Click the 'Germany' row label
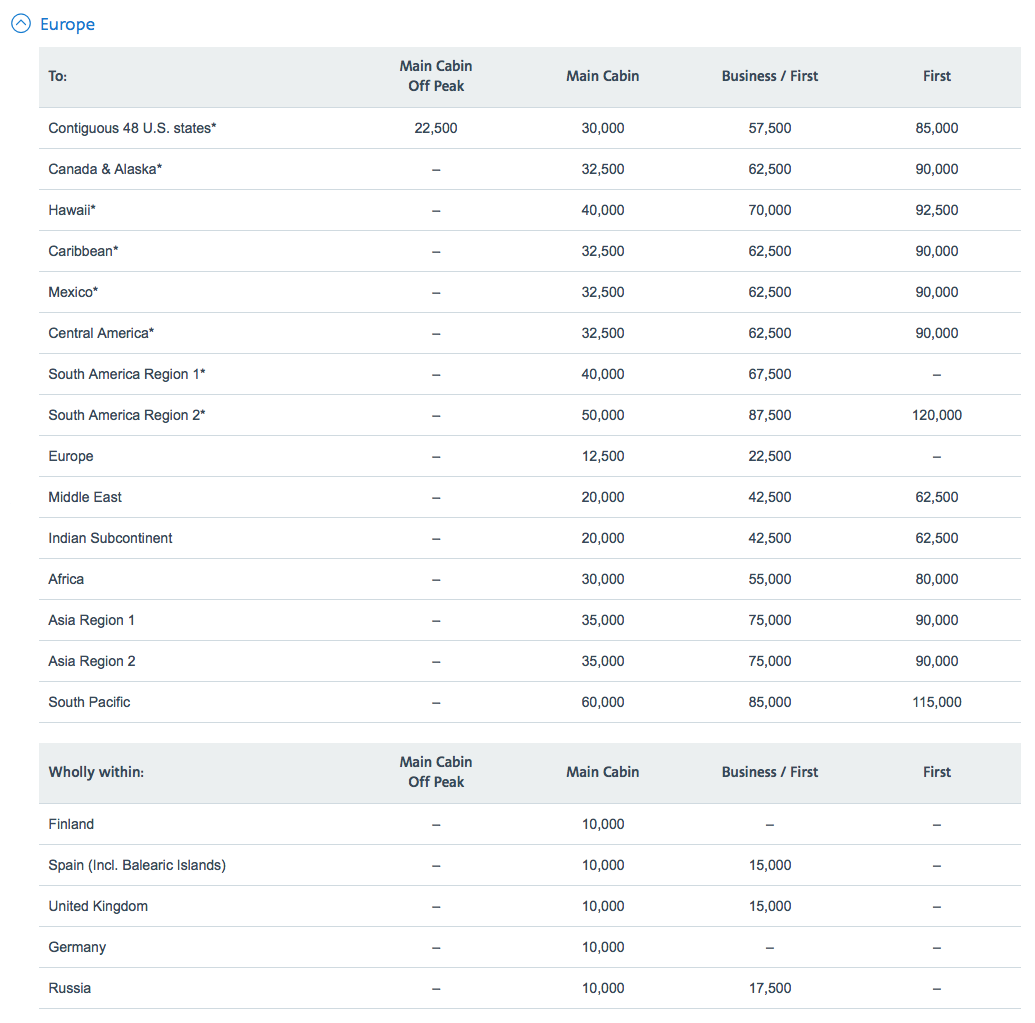Image resolution: width=1035 pixels, height=1023 pixels. coord(77,946)
